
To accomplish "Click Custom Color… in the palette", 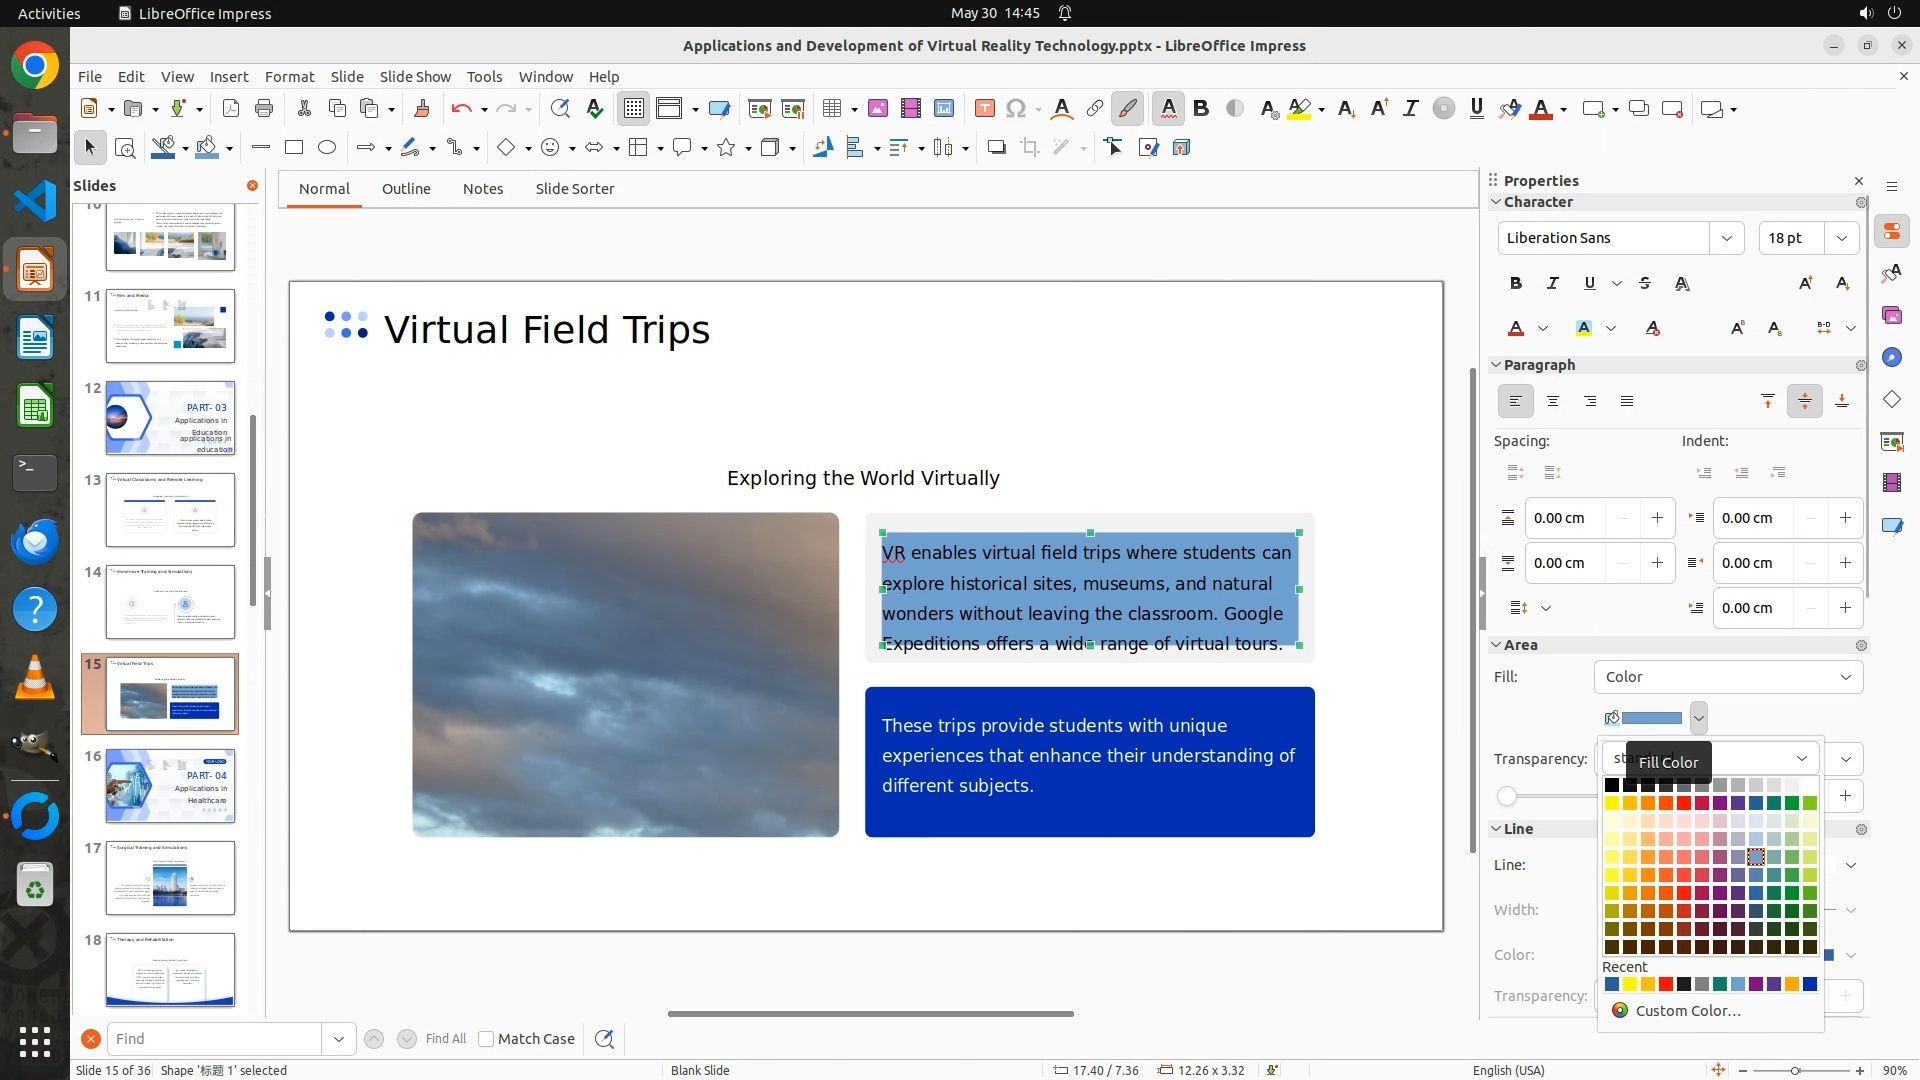I will (x=1688, y=1011).
